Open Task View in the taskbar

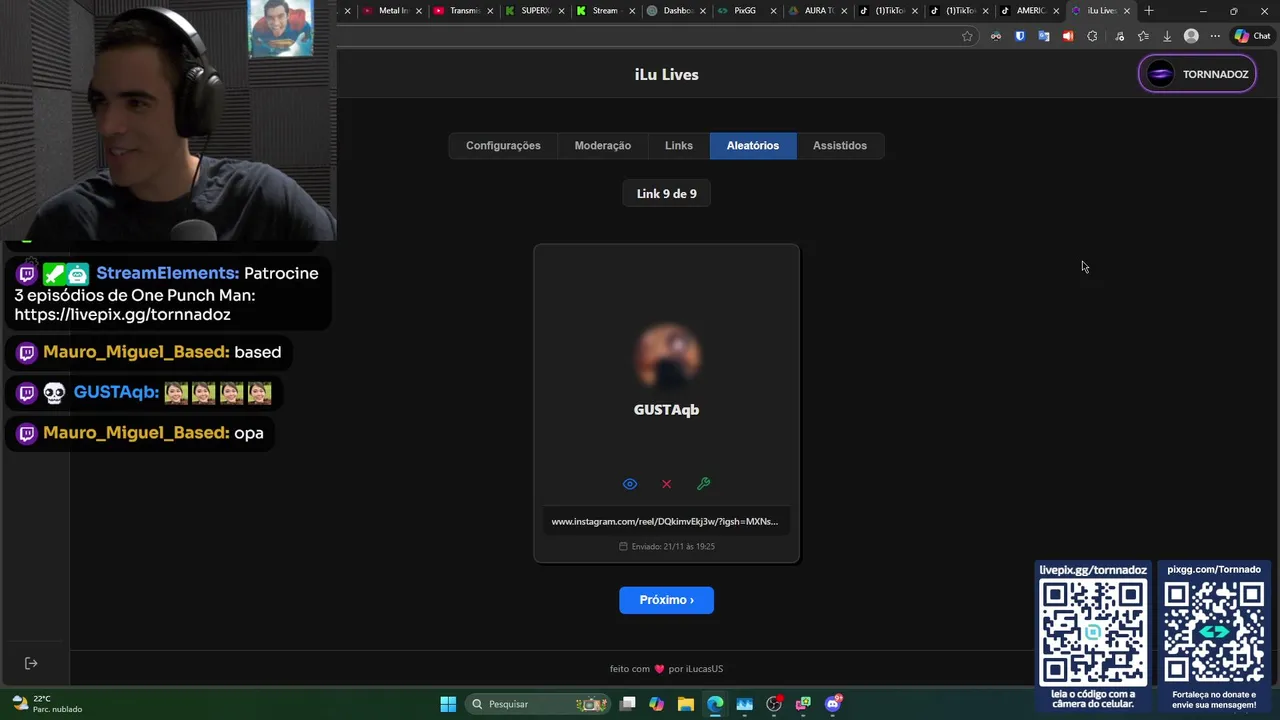[628, 704]
